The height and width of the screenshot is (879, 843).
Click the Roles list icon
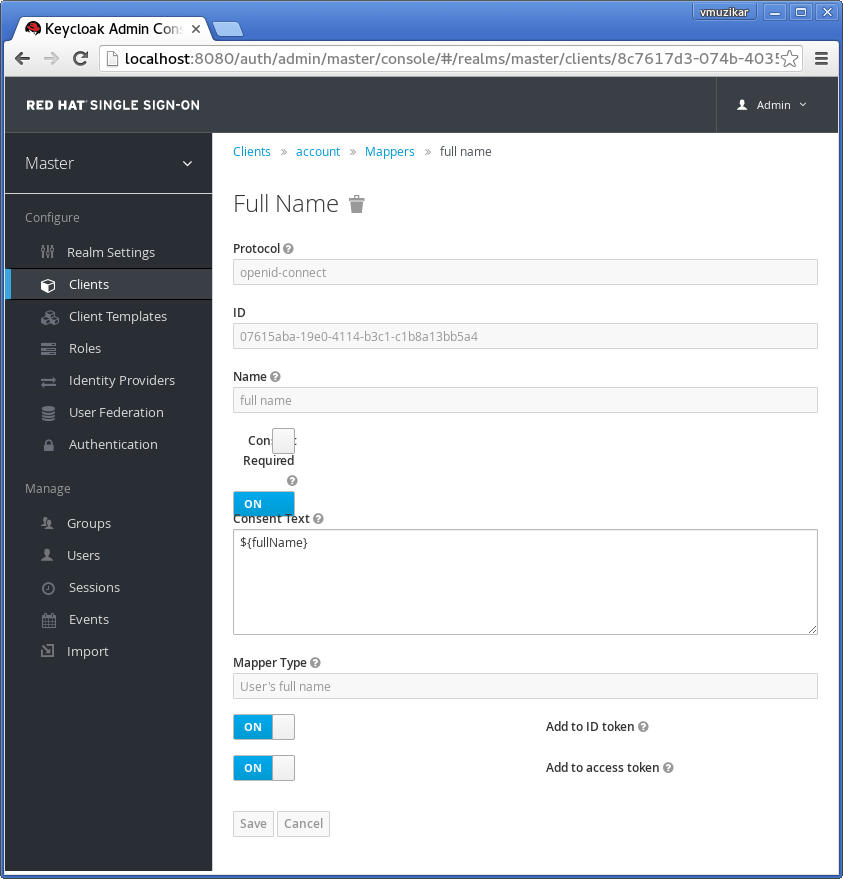(x=48, y=349)
